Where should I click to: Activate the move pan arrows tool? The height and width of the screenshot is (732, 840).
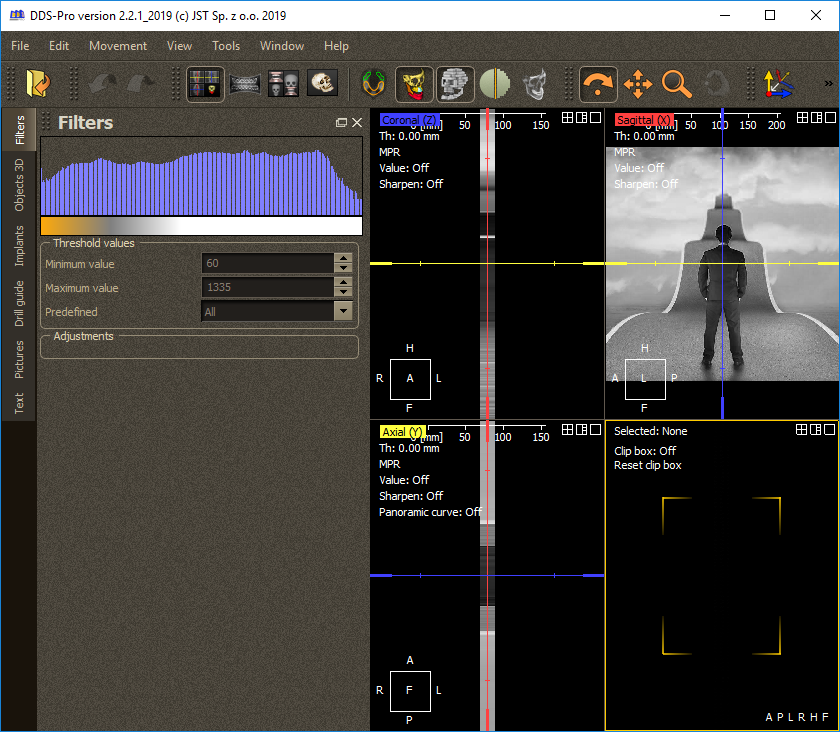637,84
